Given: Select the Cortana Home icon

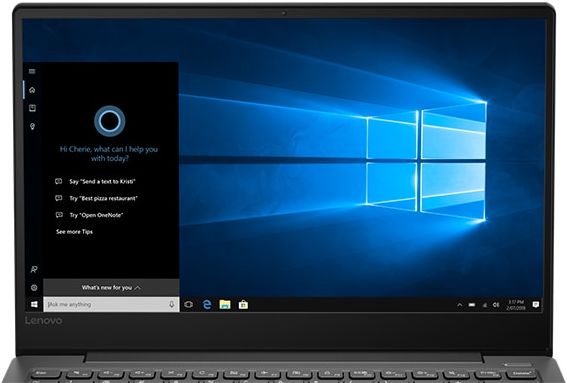Looking at the screenshot, I should coord(32,90).
